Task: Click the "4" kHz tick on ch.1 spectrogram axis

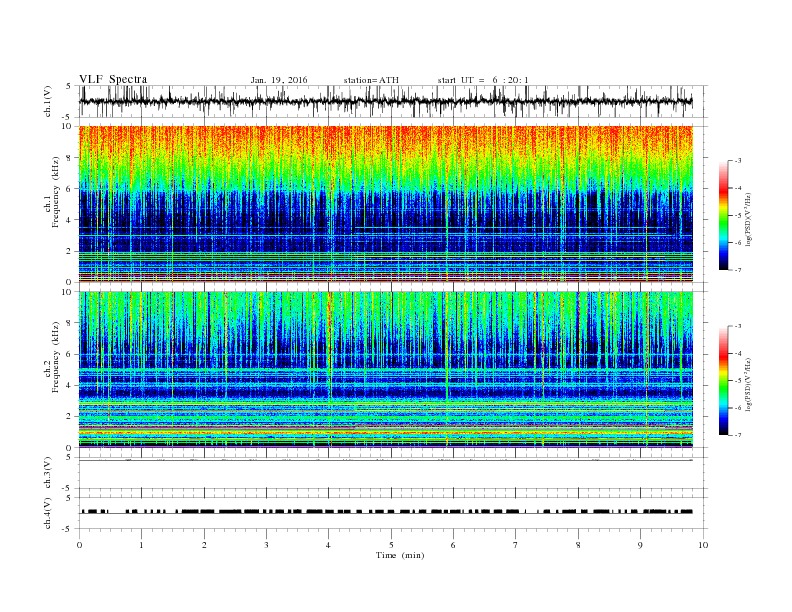Action: [x=69, y=220]
